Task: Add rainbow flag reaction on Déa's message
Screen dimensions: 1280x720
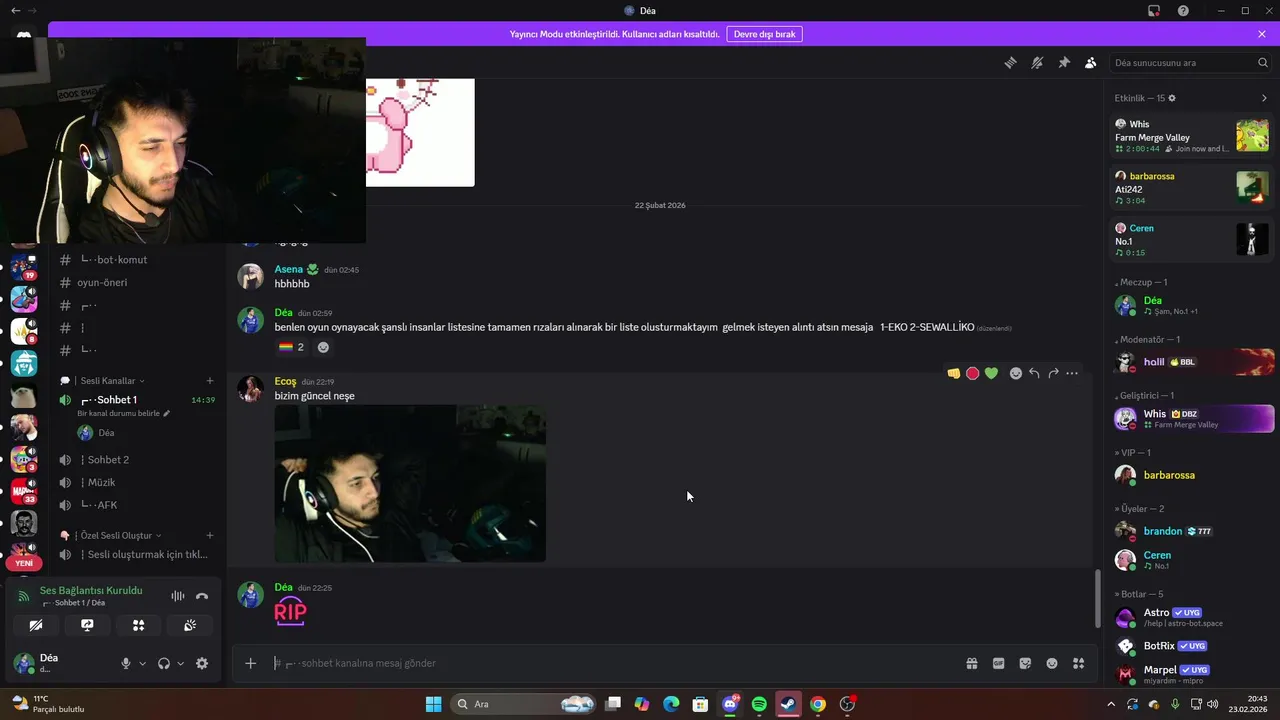Action: [292, 347]
